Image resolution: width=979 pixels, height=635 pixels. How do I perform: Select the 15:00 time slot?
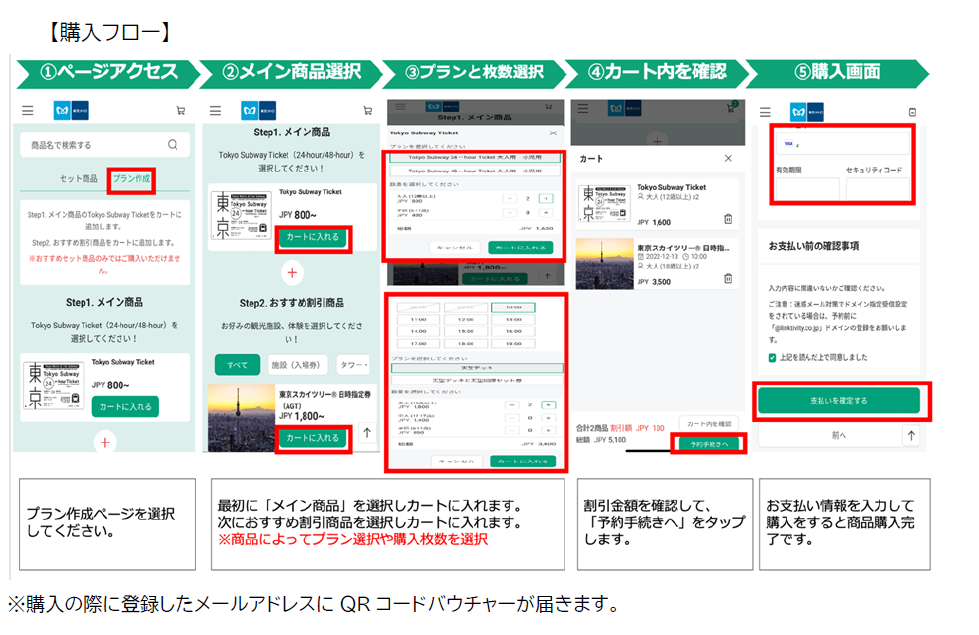click(x=466, y=332)
